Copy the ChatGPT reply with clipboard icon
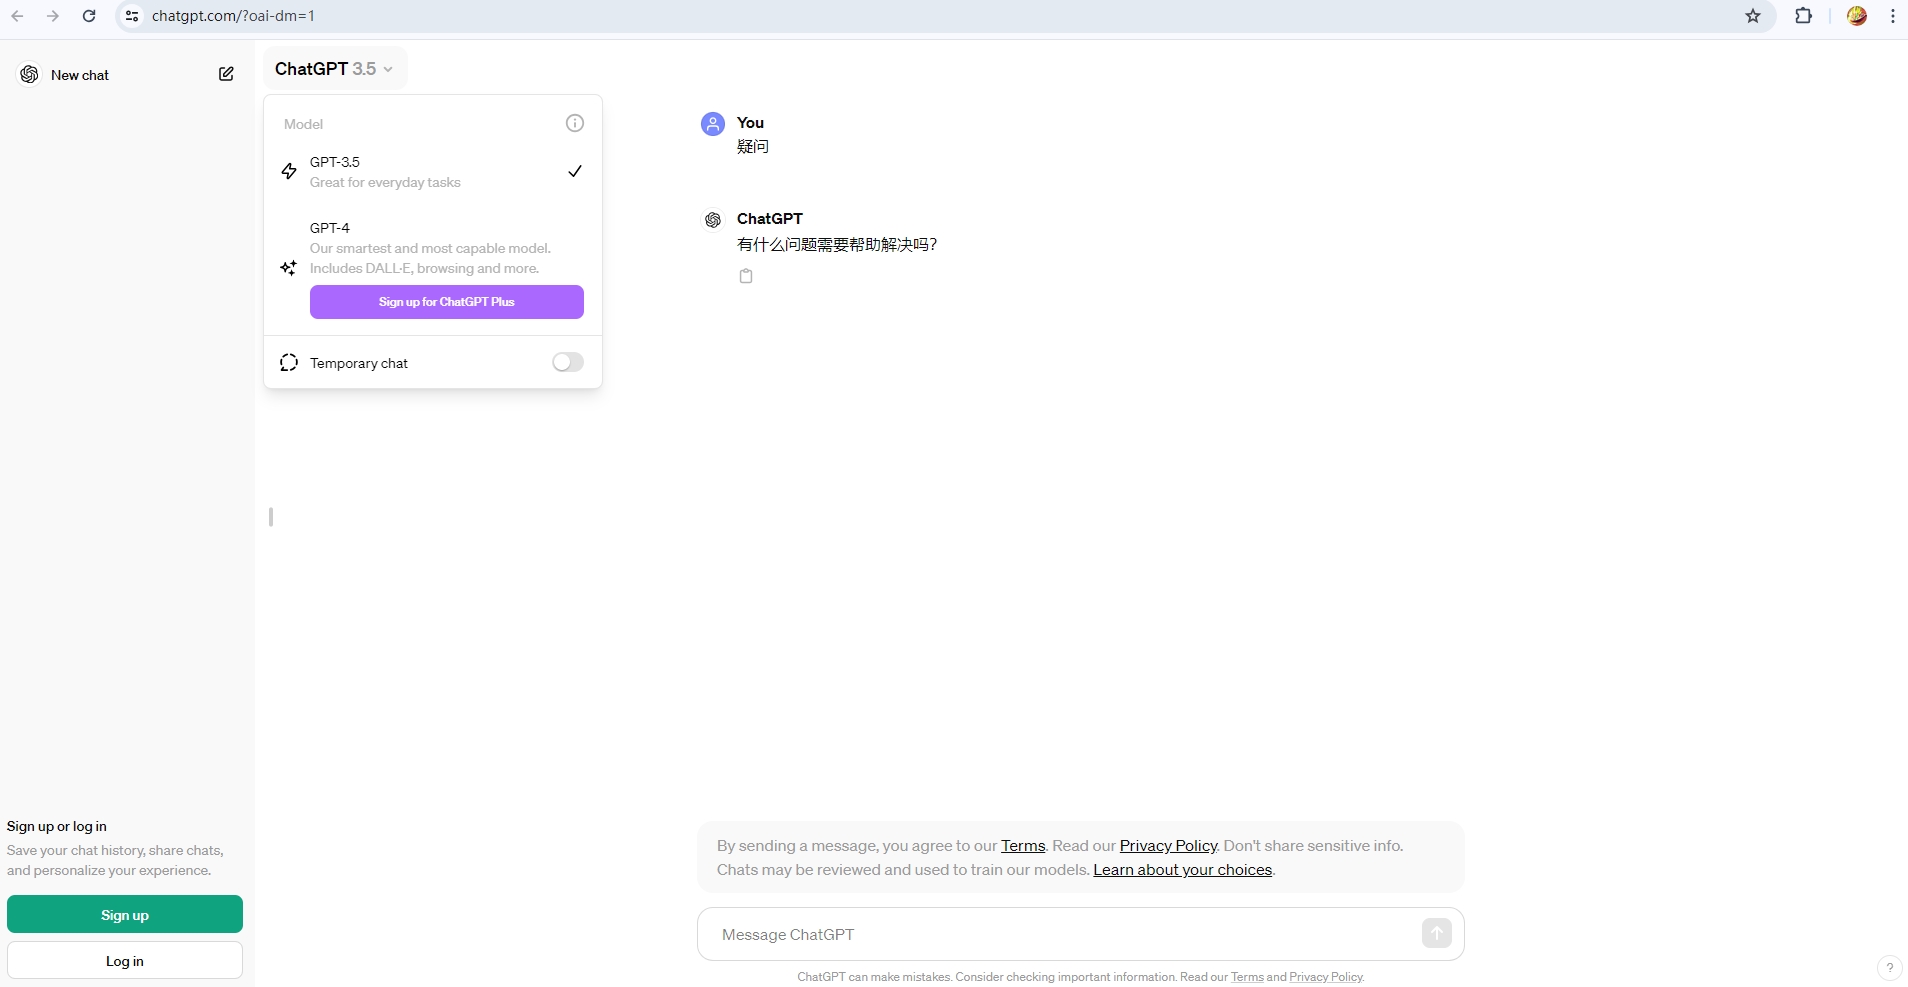The height and width of the screenshot is (987, 1908). coord(746,276)
